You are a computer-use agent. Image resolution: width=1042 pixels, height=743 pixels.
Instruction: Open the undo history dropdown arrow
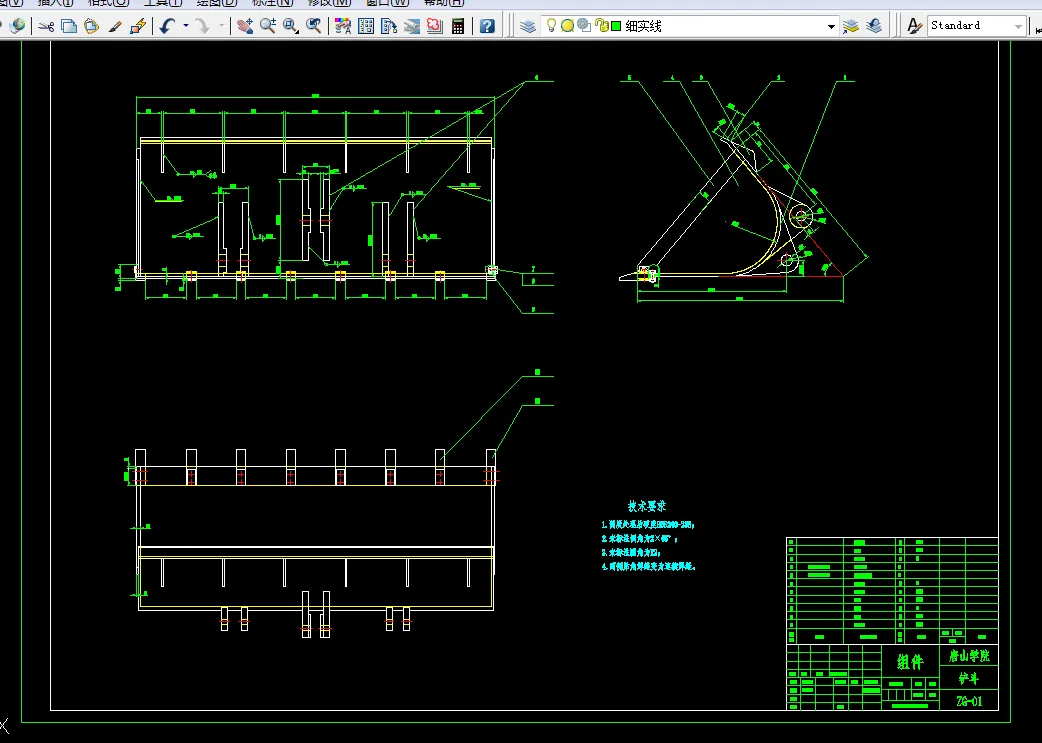[185, 26]
